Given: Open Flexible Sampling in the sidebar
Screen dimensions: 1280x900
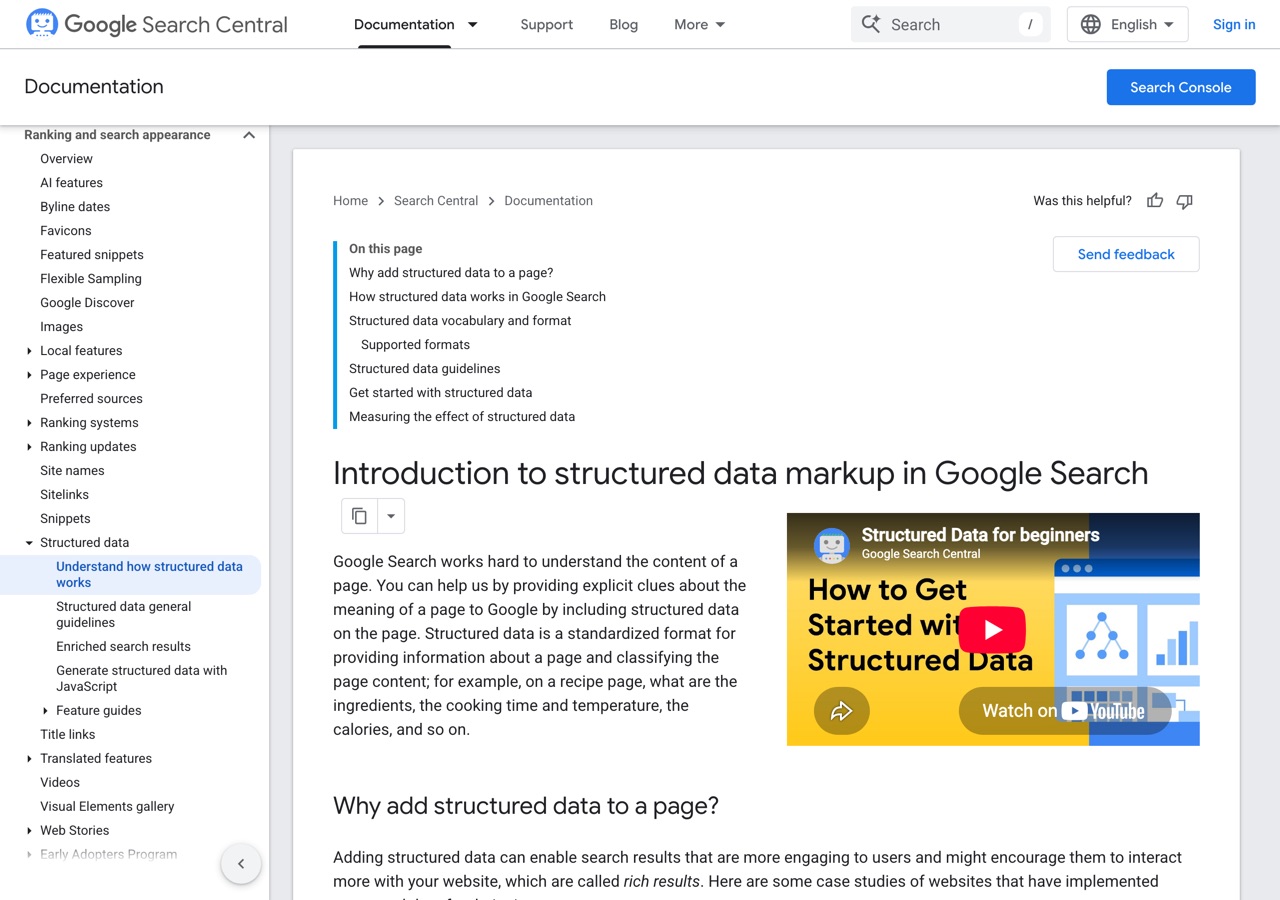Looking at the screenshot, I should pyautogui.click(x=91, y=279).
